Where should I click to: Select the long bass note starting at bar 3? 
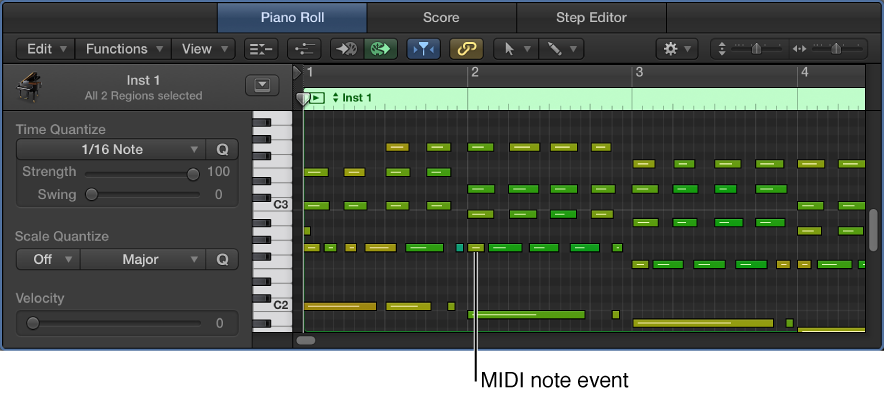[x=703, y=323]
